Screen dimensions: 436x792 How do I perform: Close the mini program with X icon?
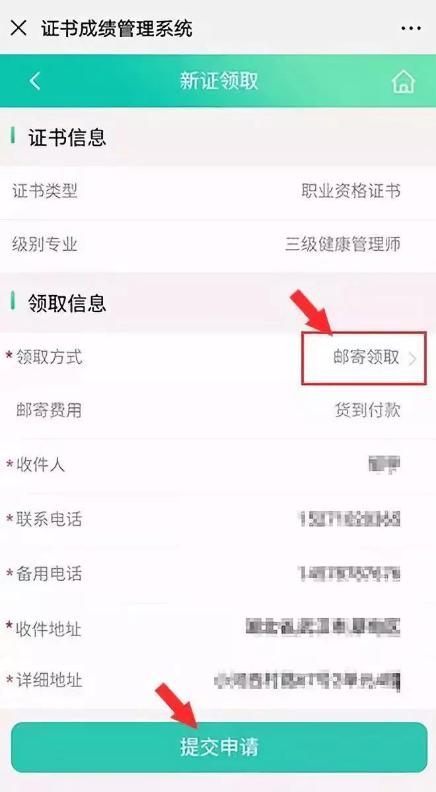point(18,28)
